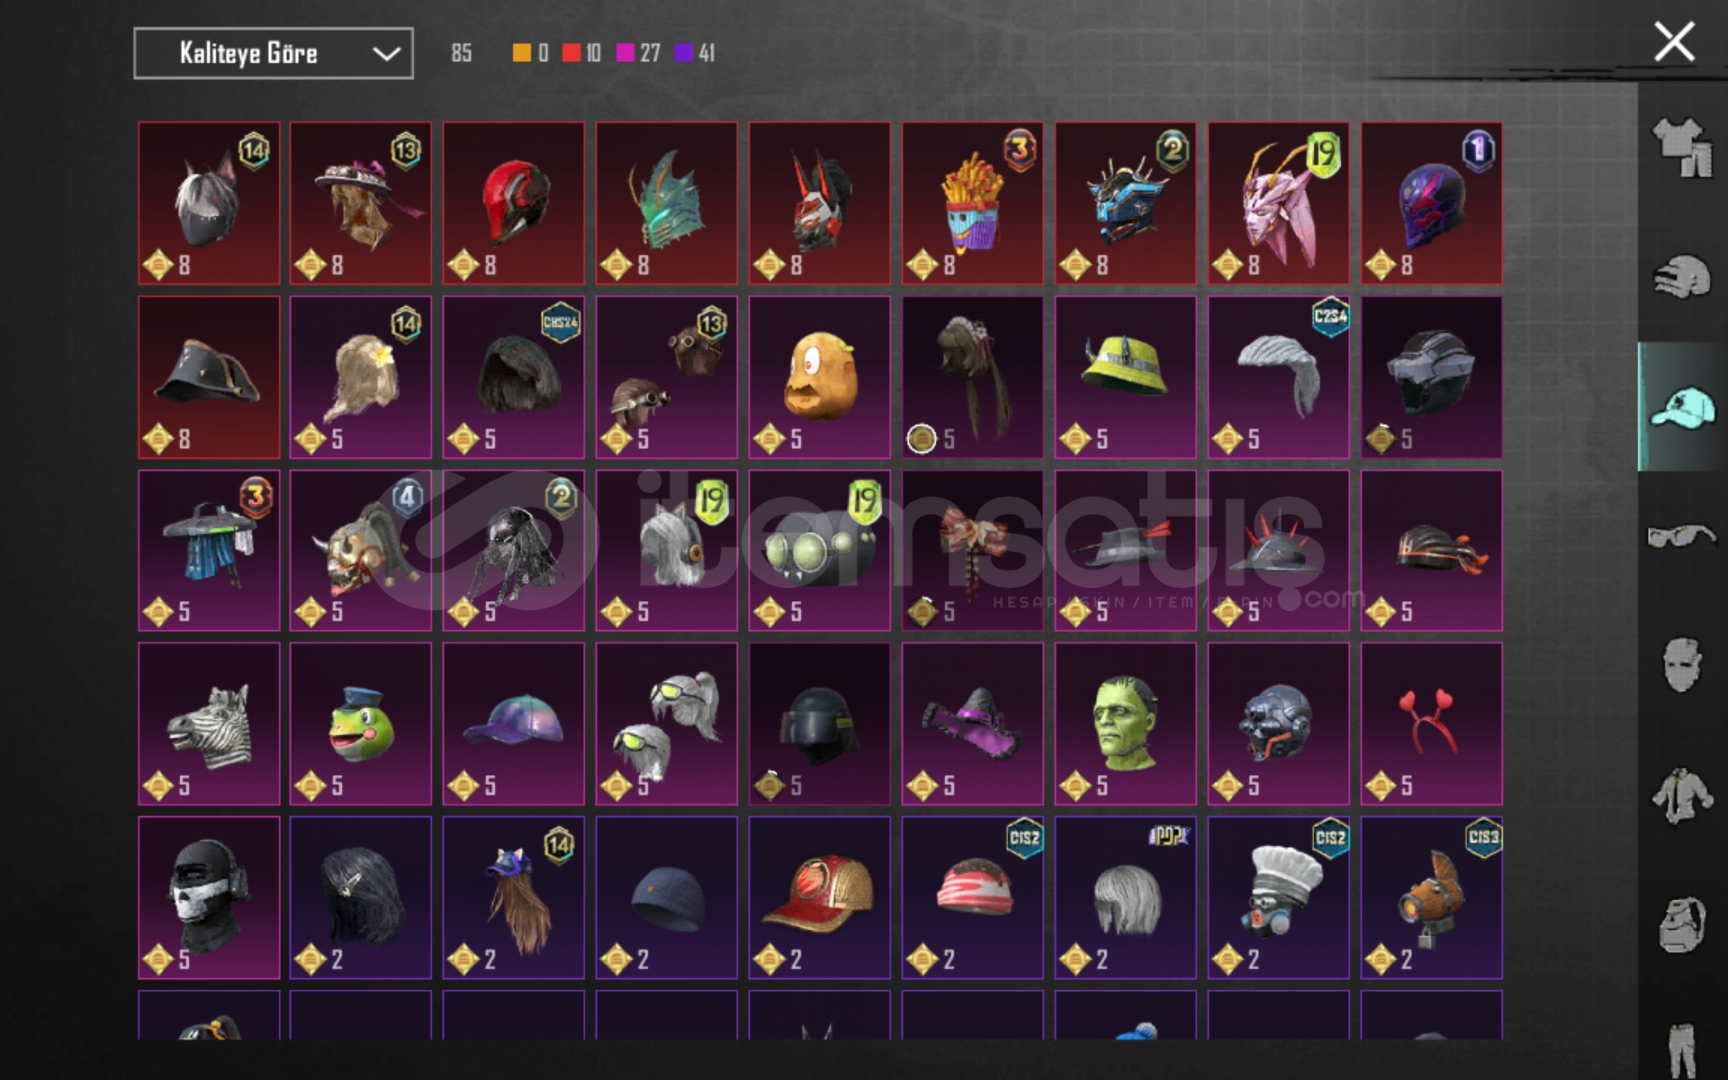The width and height of the screenshot is (1728, 1080).
Task: Switch to the glasses category icon
Action: (1682, 536)
